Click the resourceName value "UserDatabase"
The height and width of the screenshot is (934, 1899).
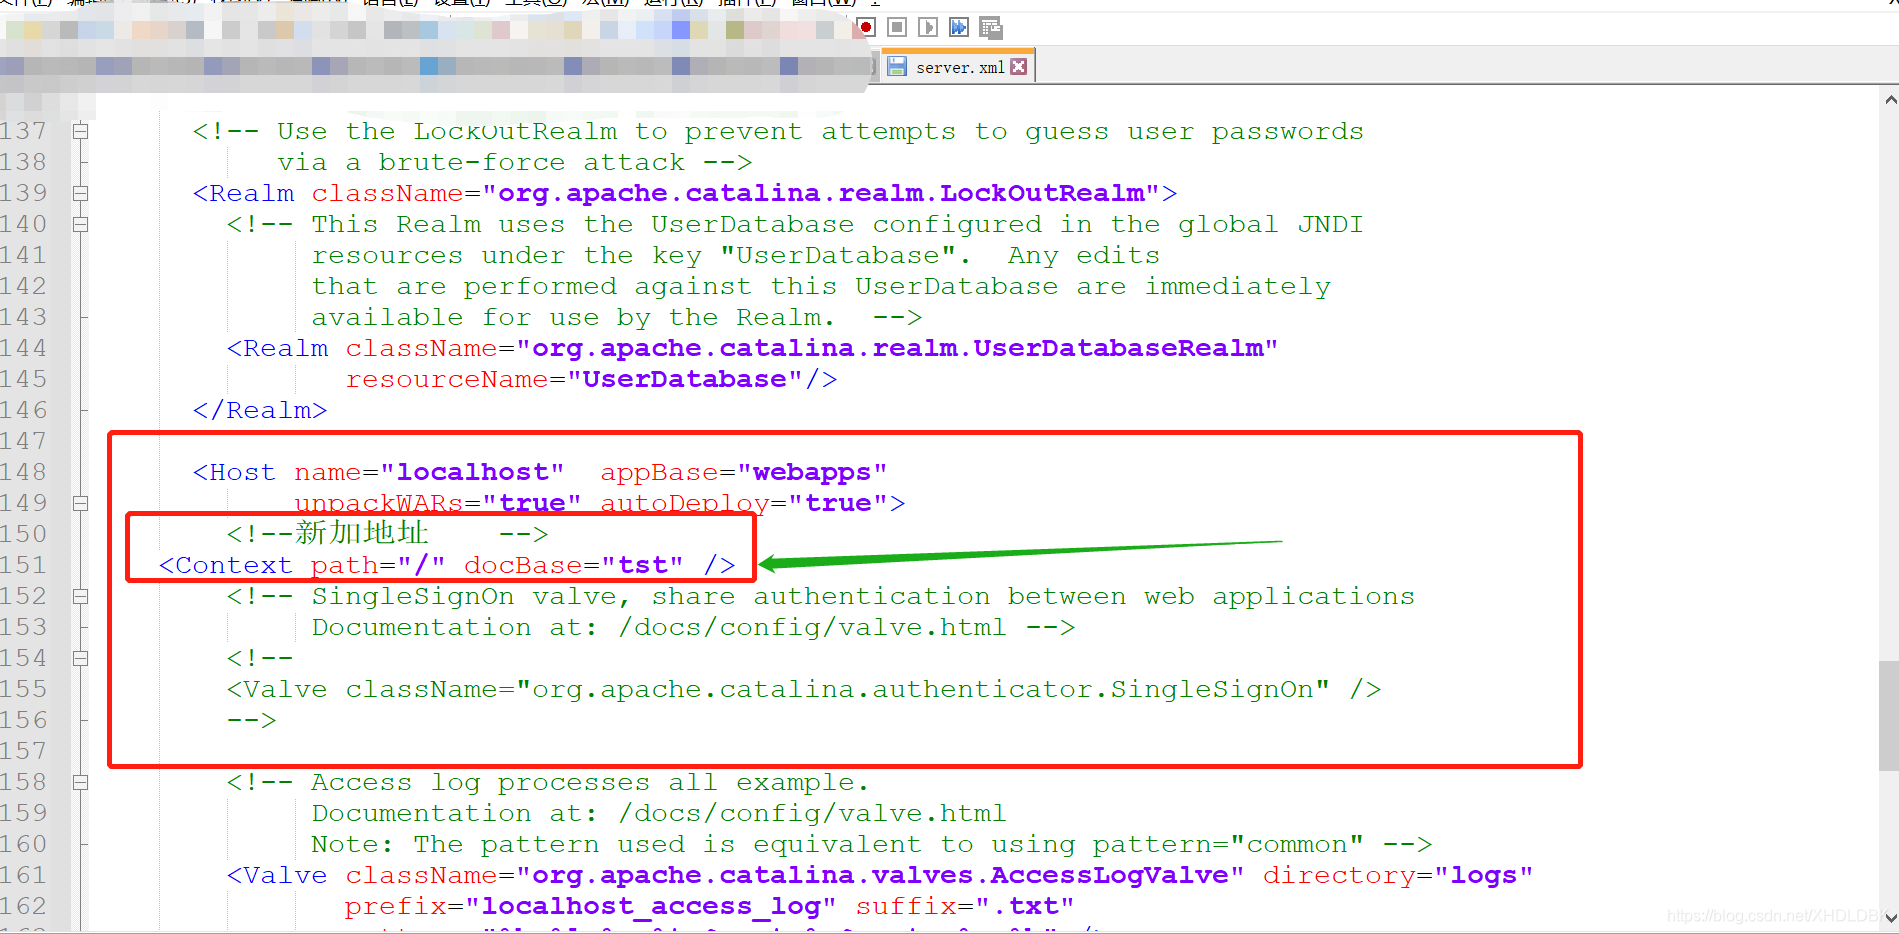coord(684,379)
